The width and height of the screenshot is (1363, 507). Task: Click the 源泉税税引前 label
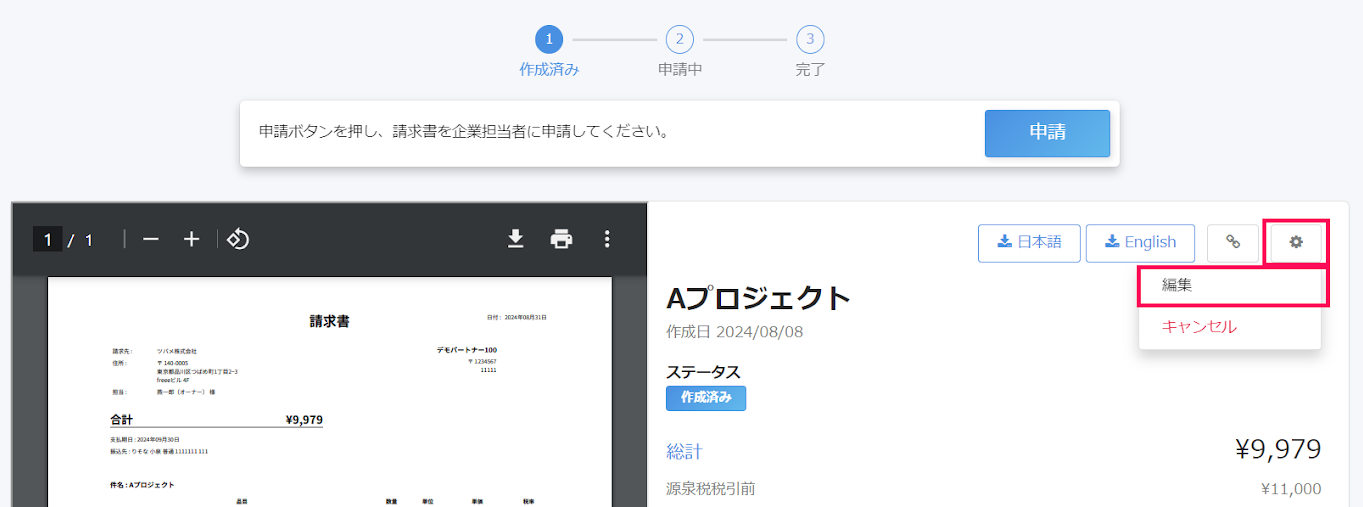click(711, 489)
